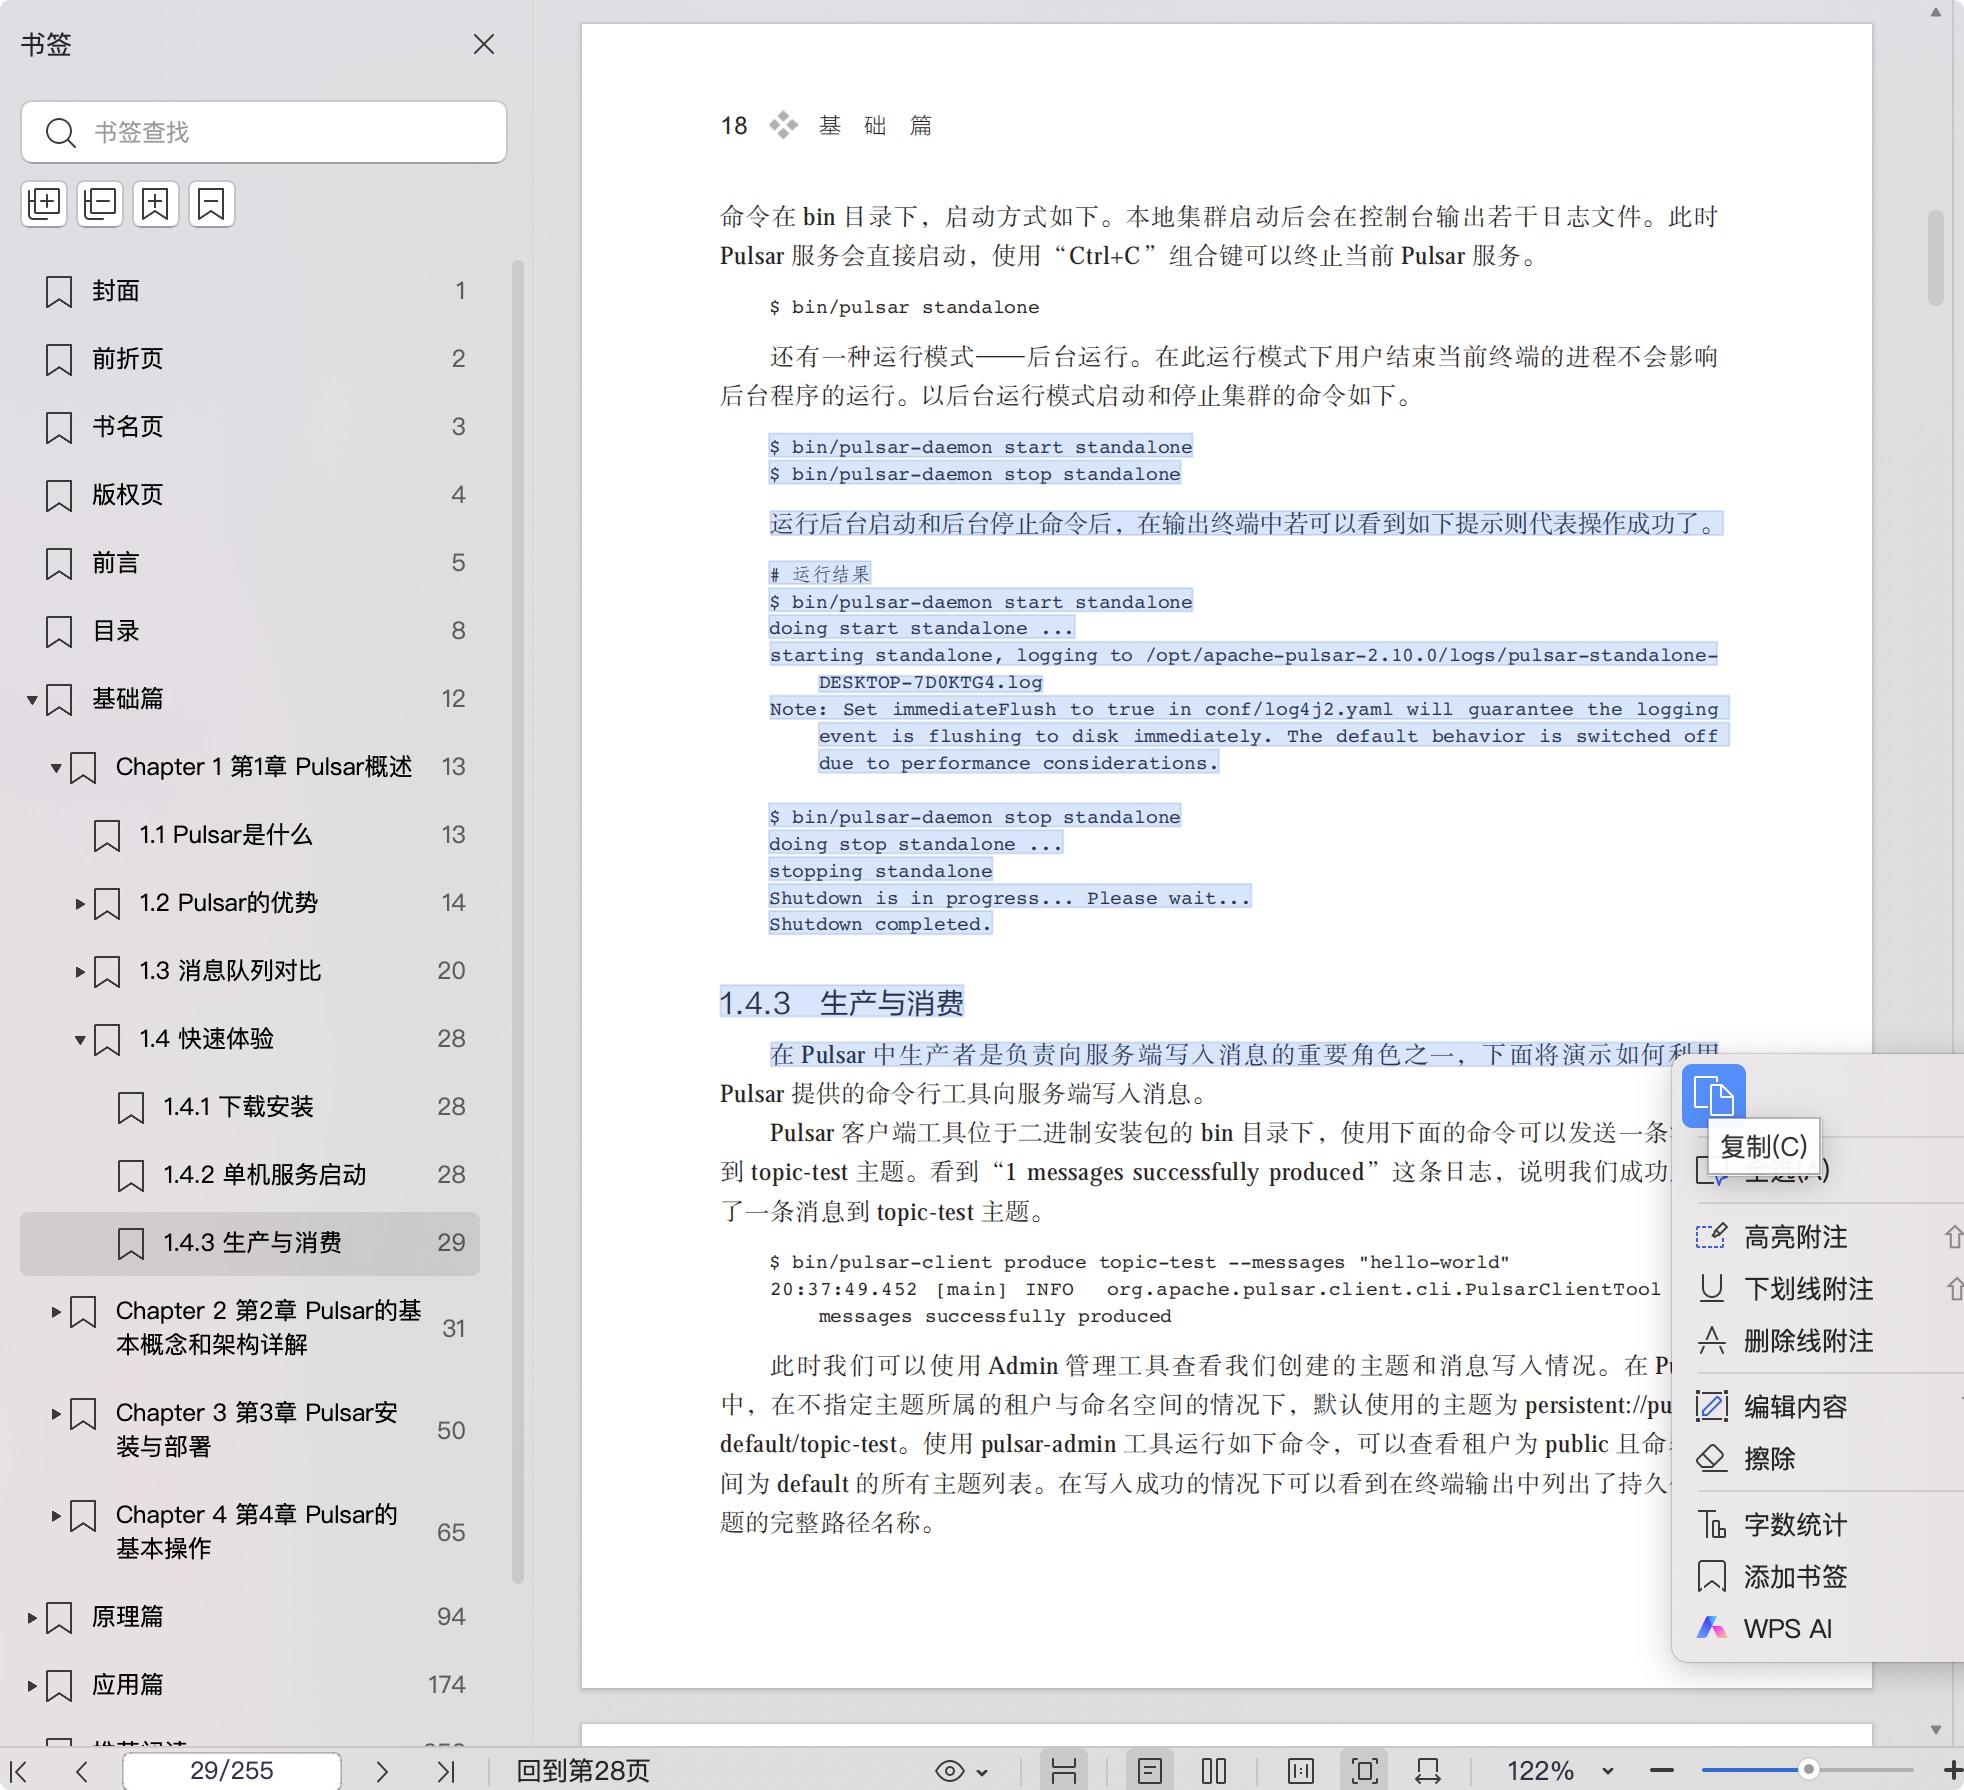Click the page number field 29/255
Viewport: 1964px width, 1790px height.
point(232,1771)
